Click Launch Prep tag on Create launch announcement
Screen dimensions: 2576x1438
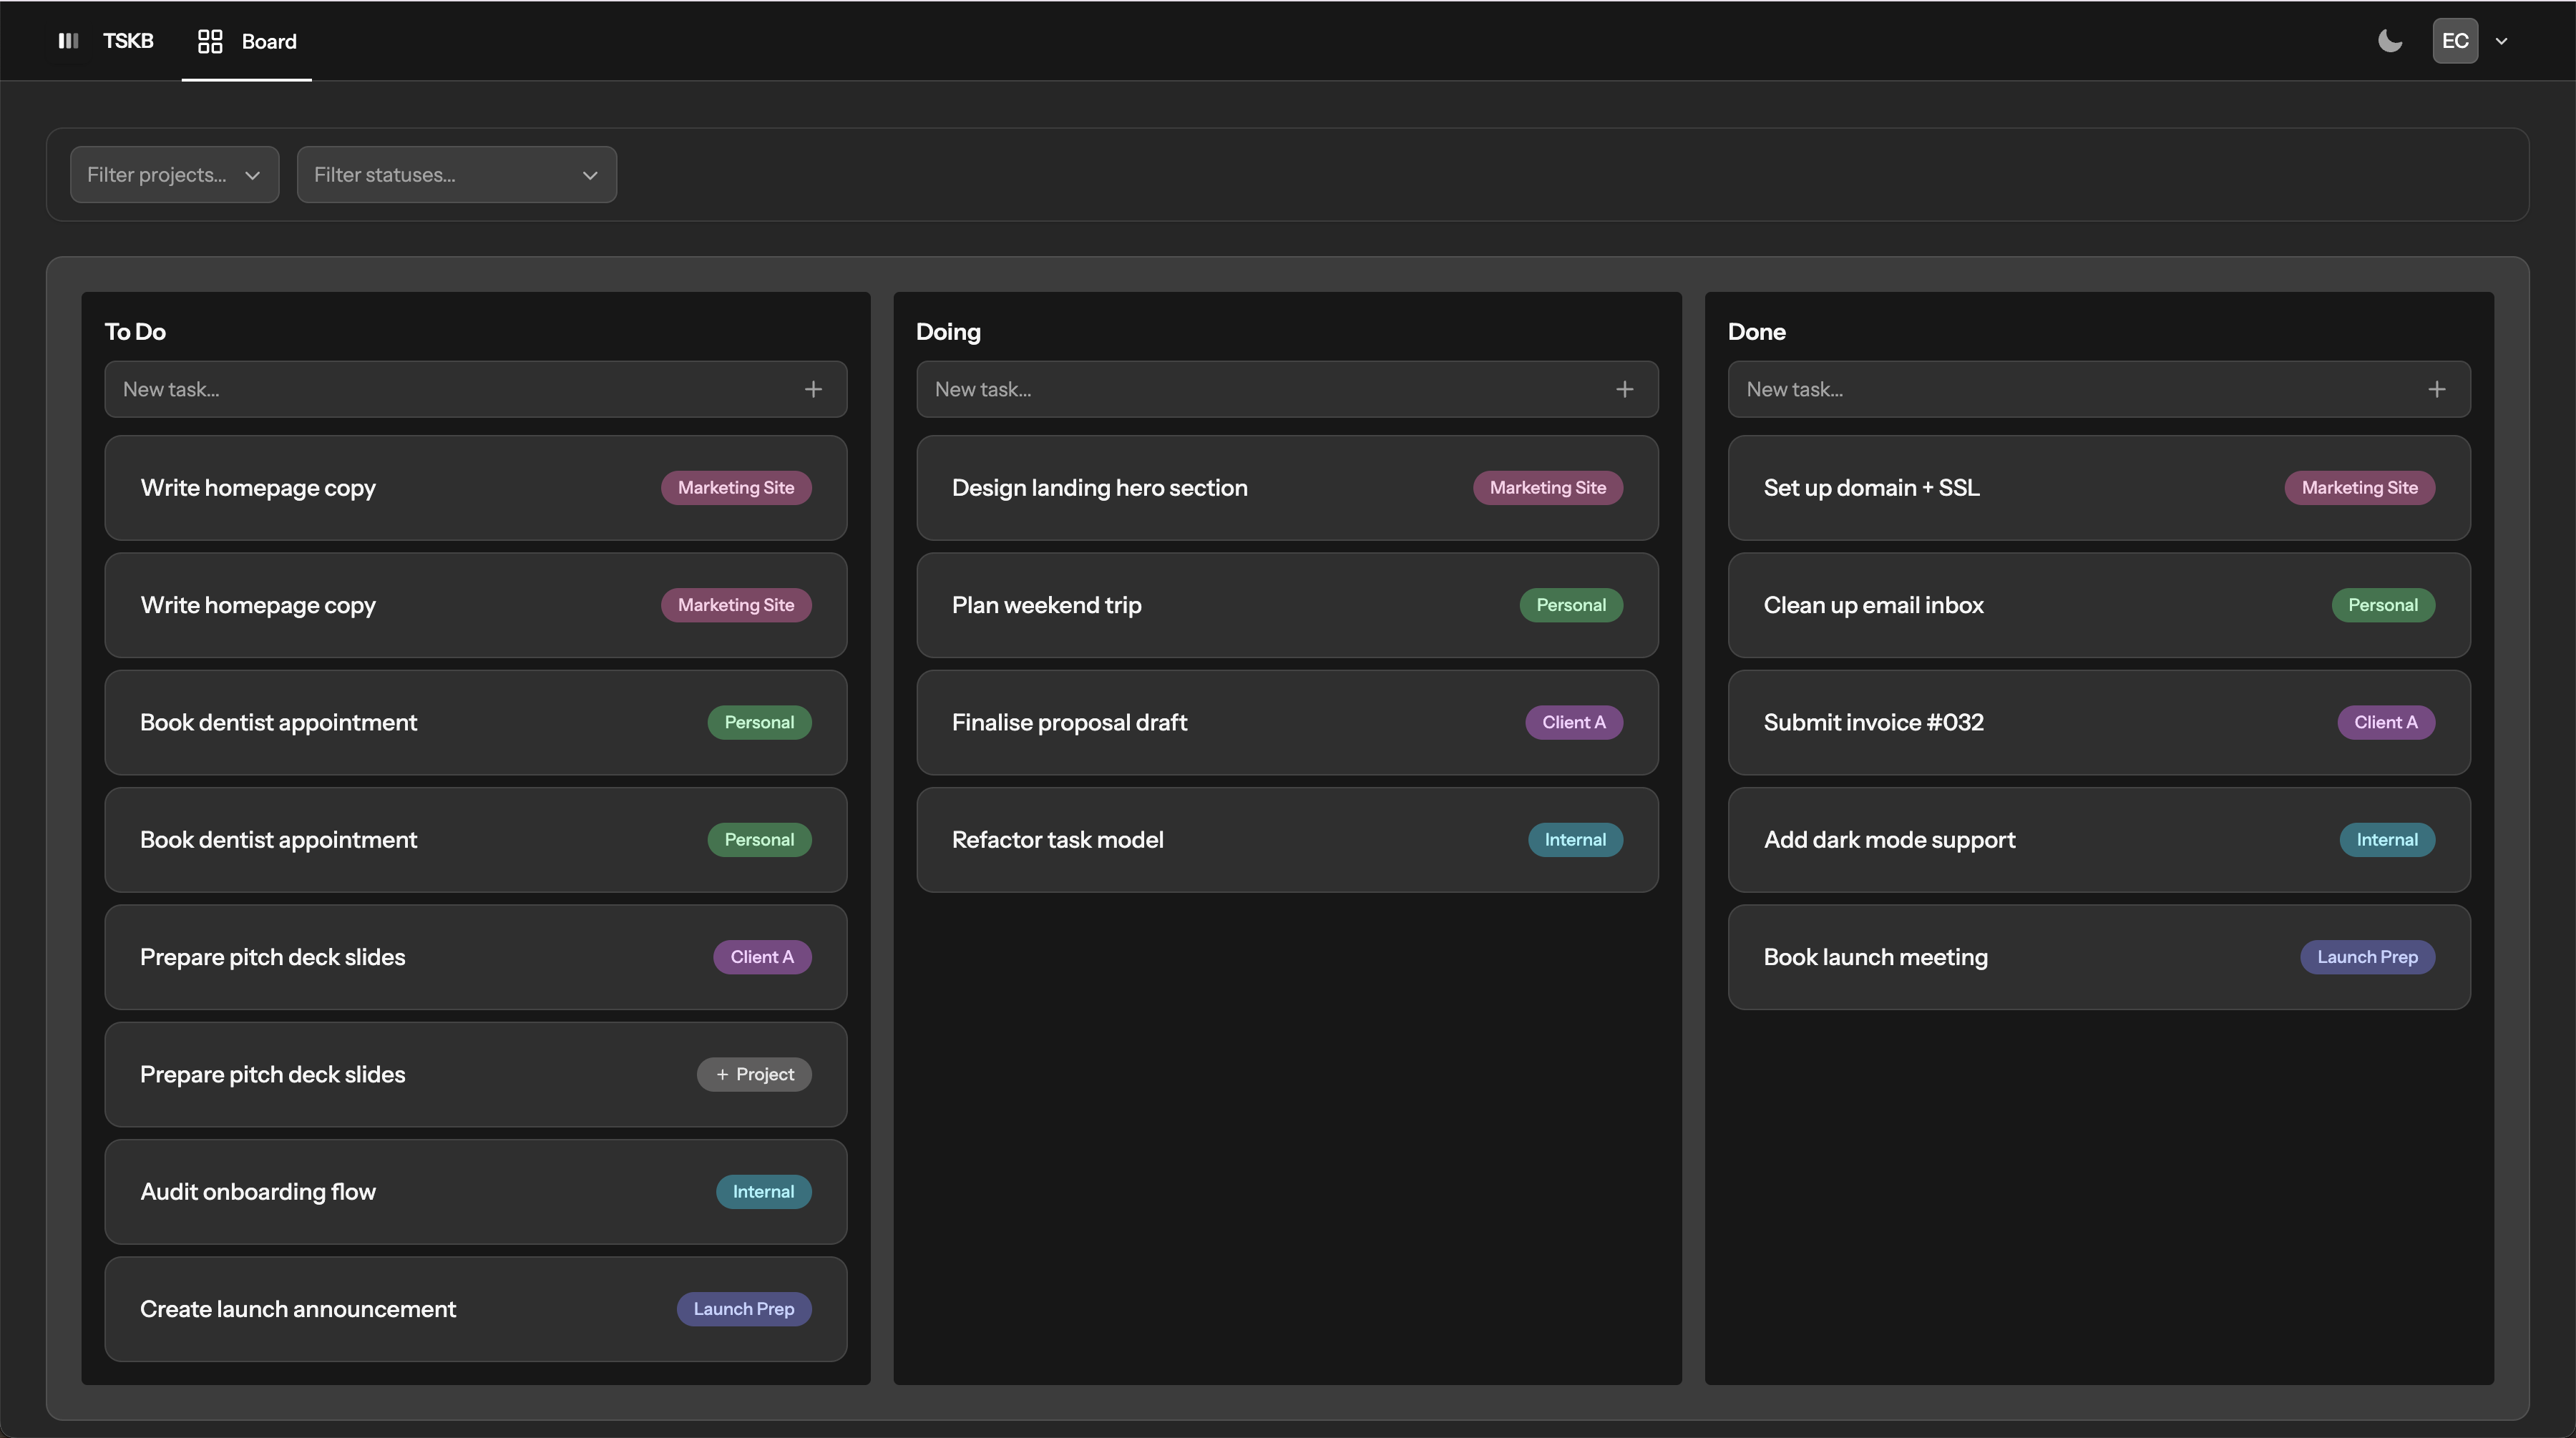coord(744,1309)
